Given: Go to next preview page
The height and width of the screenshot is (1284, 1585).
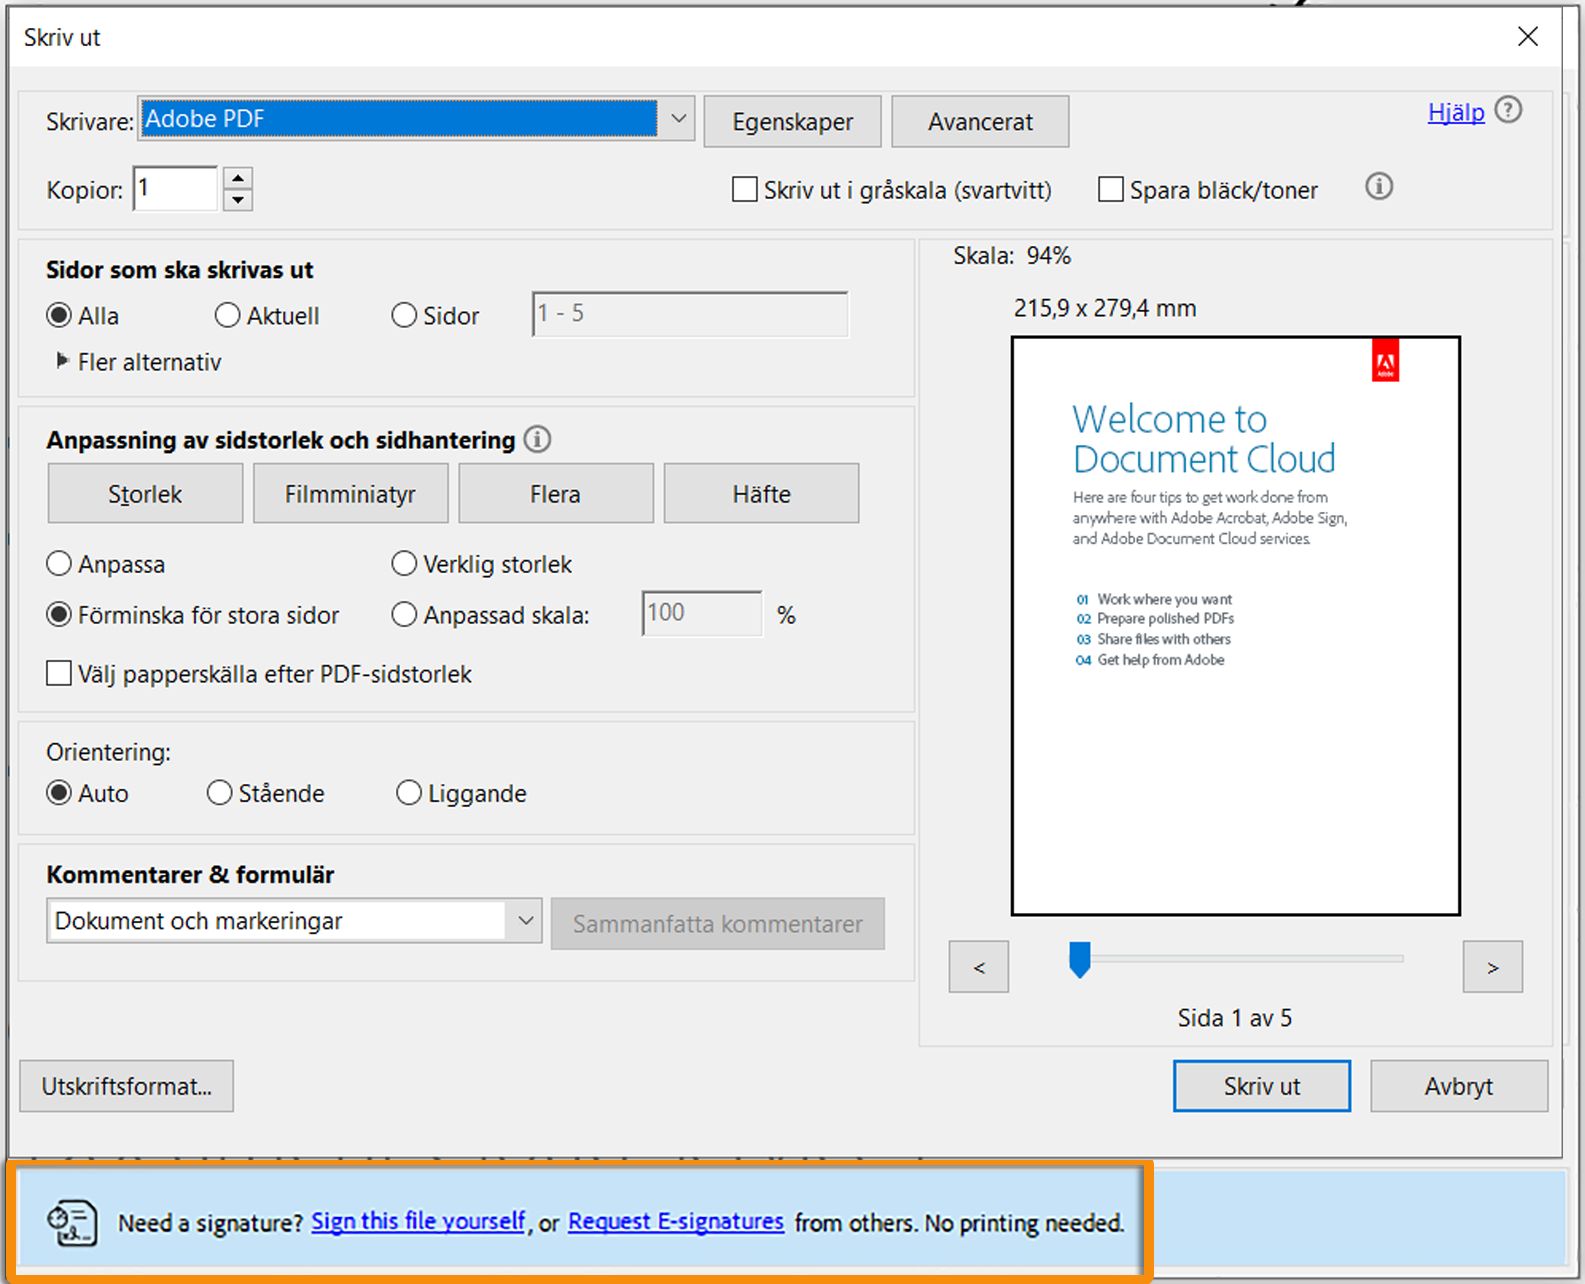Looking at the screenshot, I should pos(1492,966).
